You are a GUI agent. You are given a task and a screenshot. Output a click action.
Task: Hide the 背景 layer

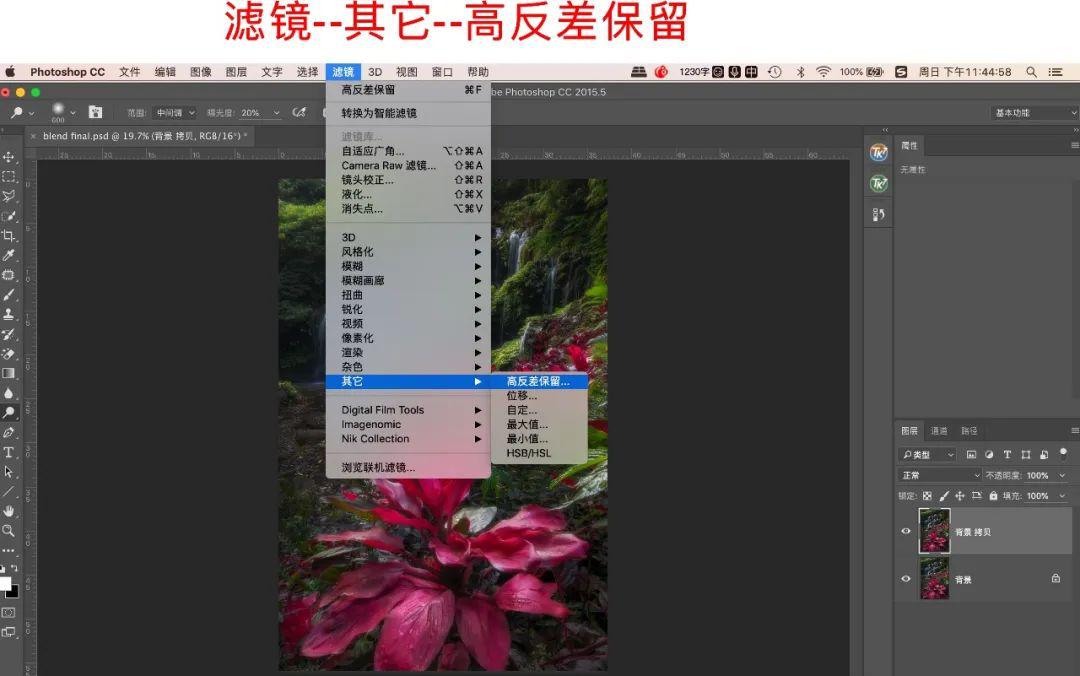pos(906,578)
